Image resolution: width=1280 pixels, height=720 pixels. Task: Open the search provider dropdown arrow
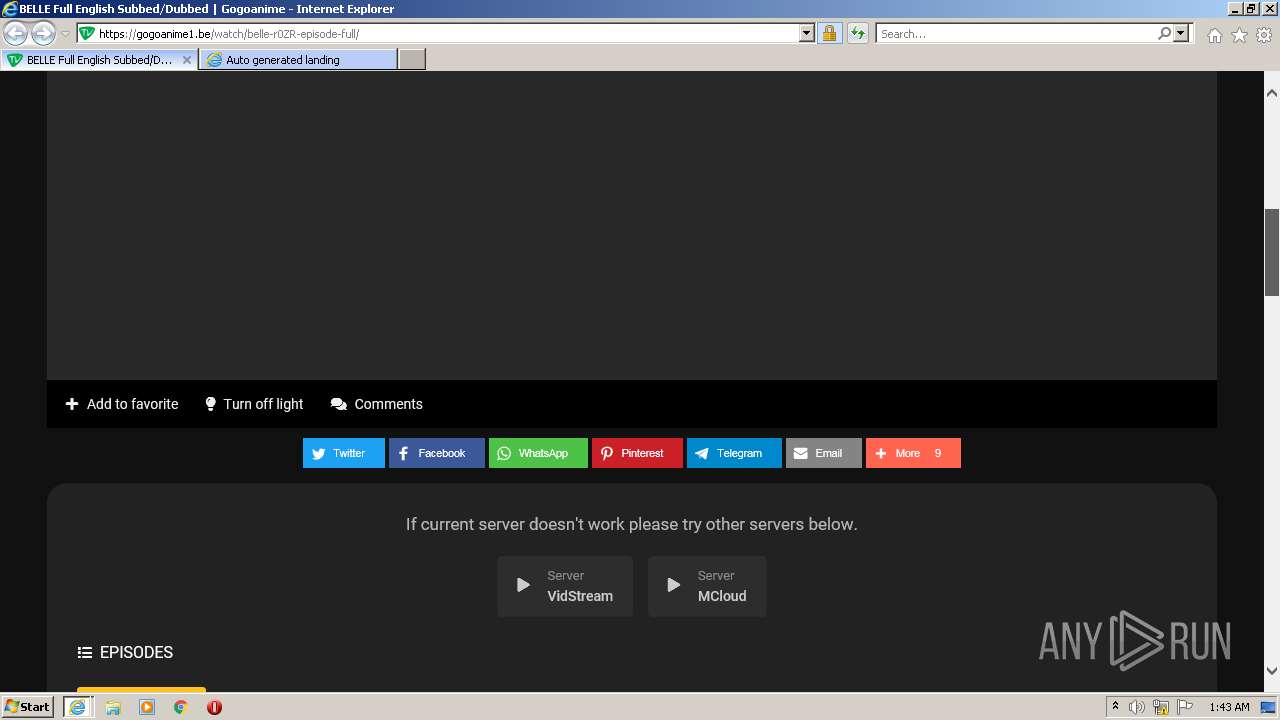point(1181,33)
